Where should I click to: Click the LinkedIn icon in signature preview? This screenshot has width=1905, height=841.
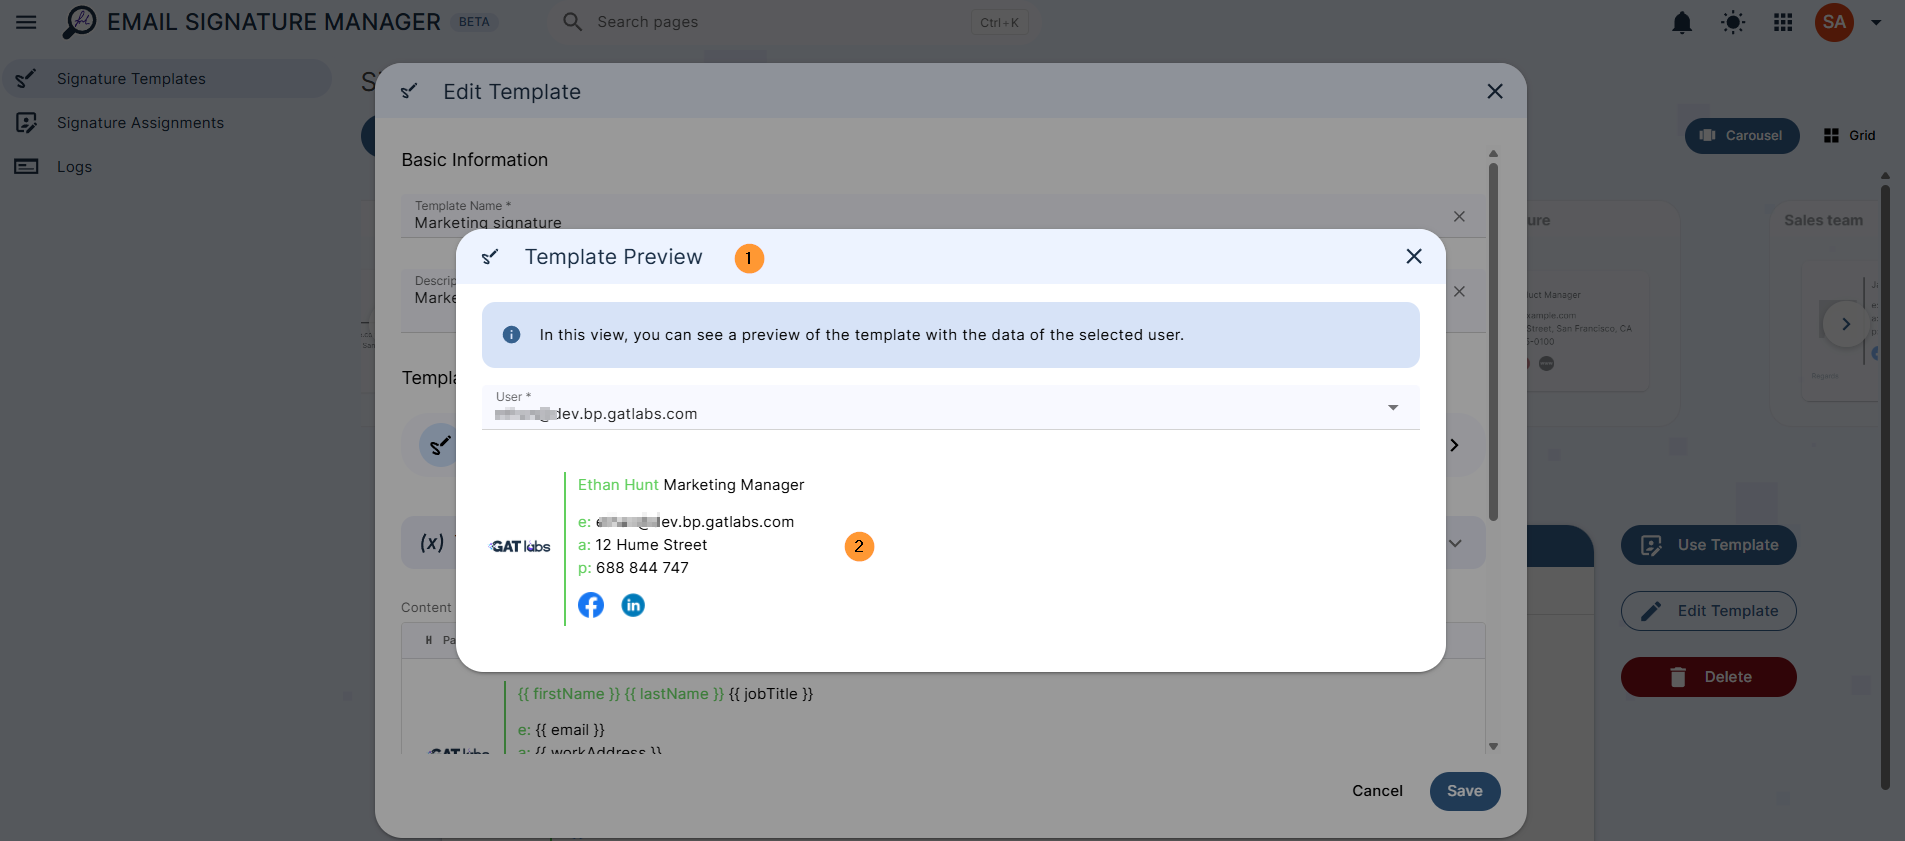pyautogui.click(x=633, y=605)
